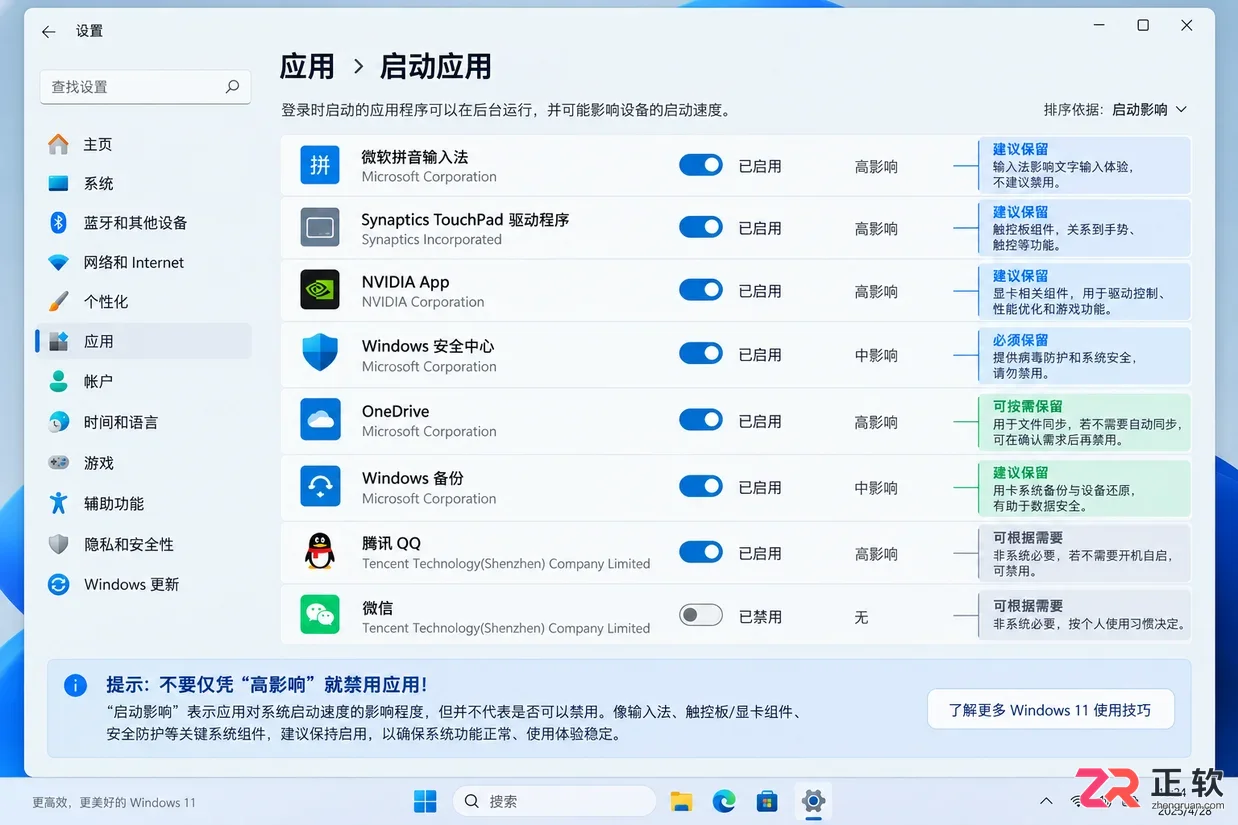Click the search magnifier in 查找设置 box
The image size is (1238, 825).
pyautogui.click(x=232, y=86)
